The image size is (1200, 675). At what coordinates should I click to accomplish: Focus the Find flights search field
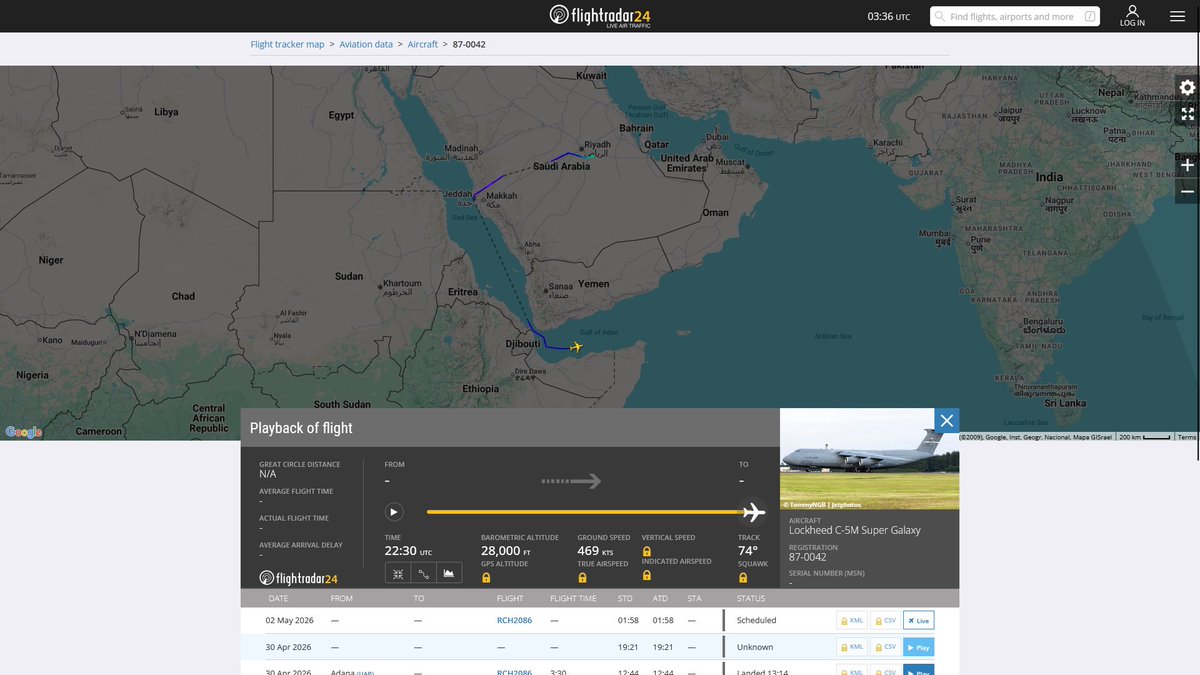coord(1012,16)
